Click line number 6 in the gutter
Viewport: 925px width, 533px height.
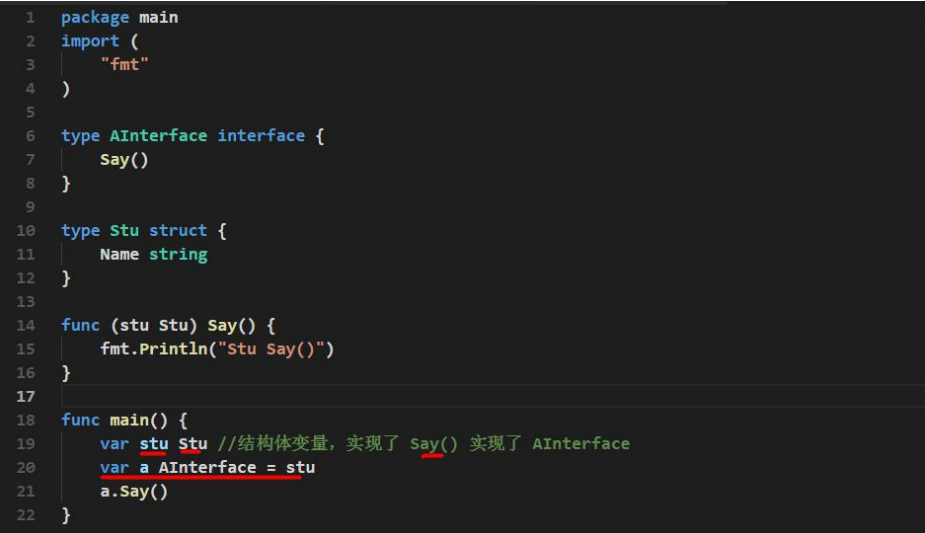30,136
